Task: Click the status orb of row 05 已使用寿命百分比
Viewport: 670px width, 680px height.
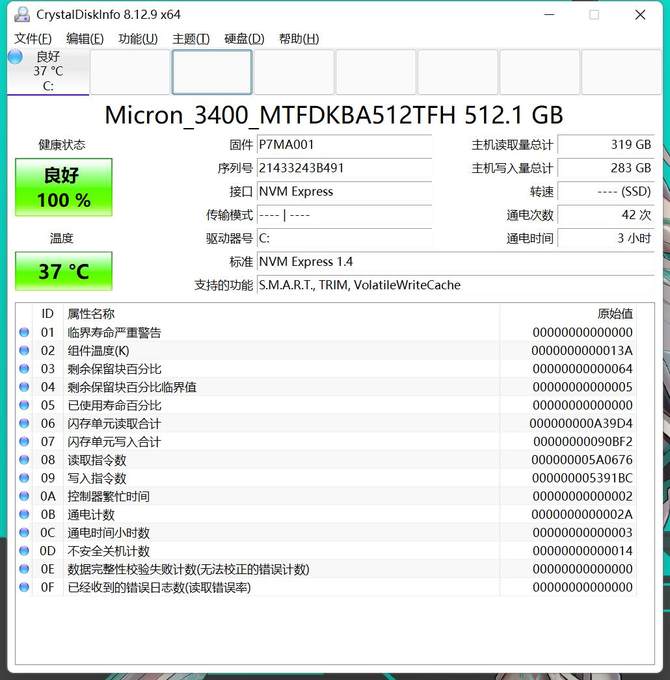Action: (24, 405)
